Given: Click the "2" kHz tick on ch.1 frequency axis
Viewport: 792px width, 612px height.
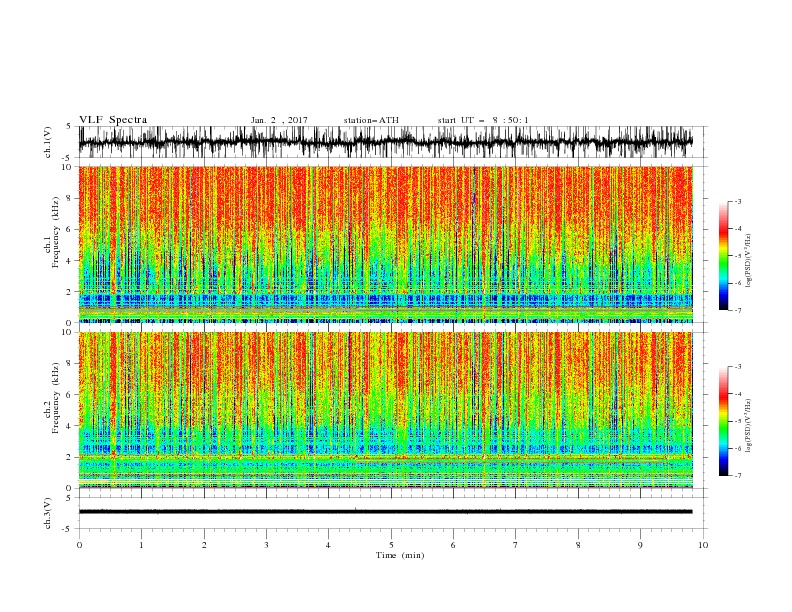Looking at the screenshot, I should (x=70, y=291).
